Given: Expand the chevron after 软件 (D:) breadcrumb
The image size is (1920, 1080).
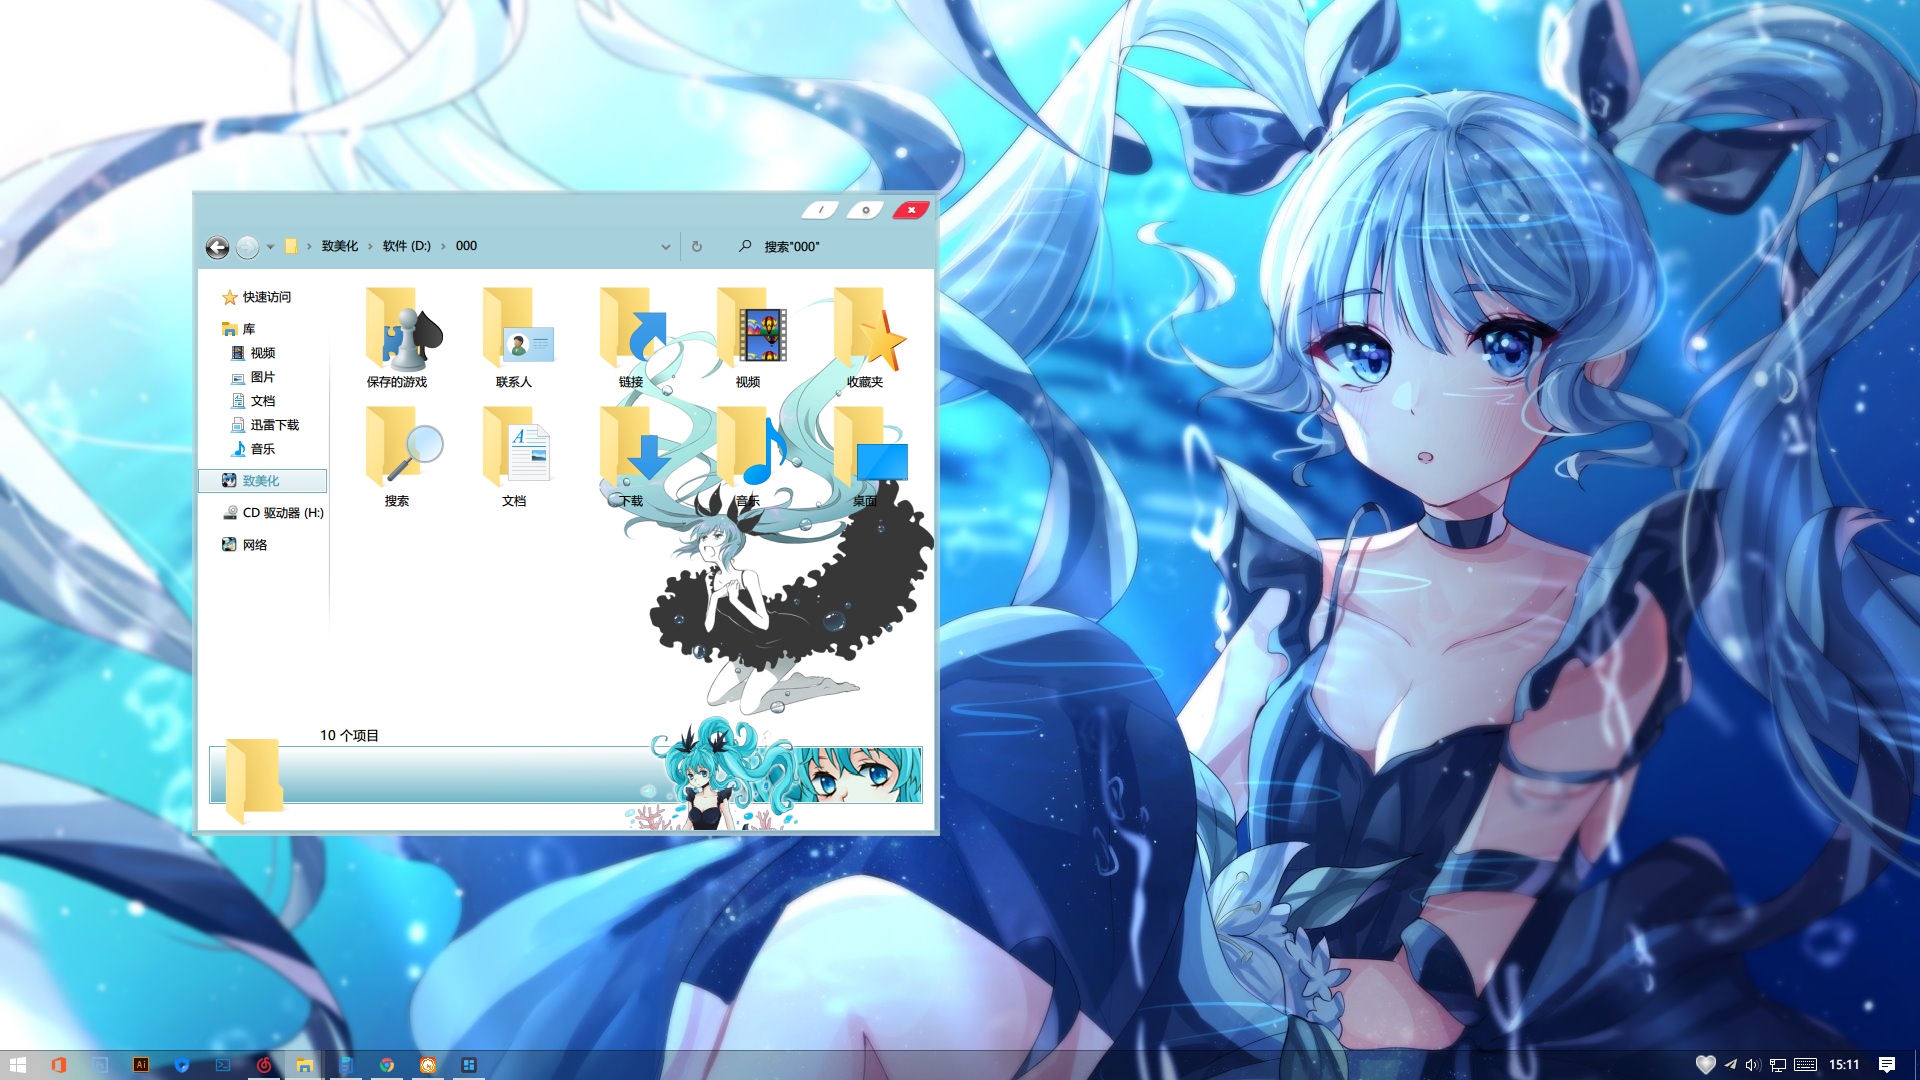Looking at the screenshot, I should click(443, 246).
